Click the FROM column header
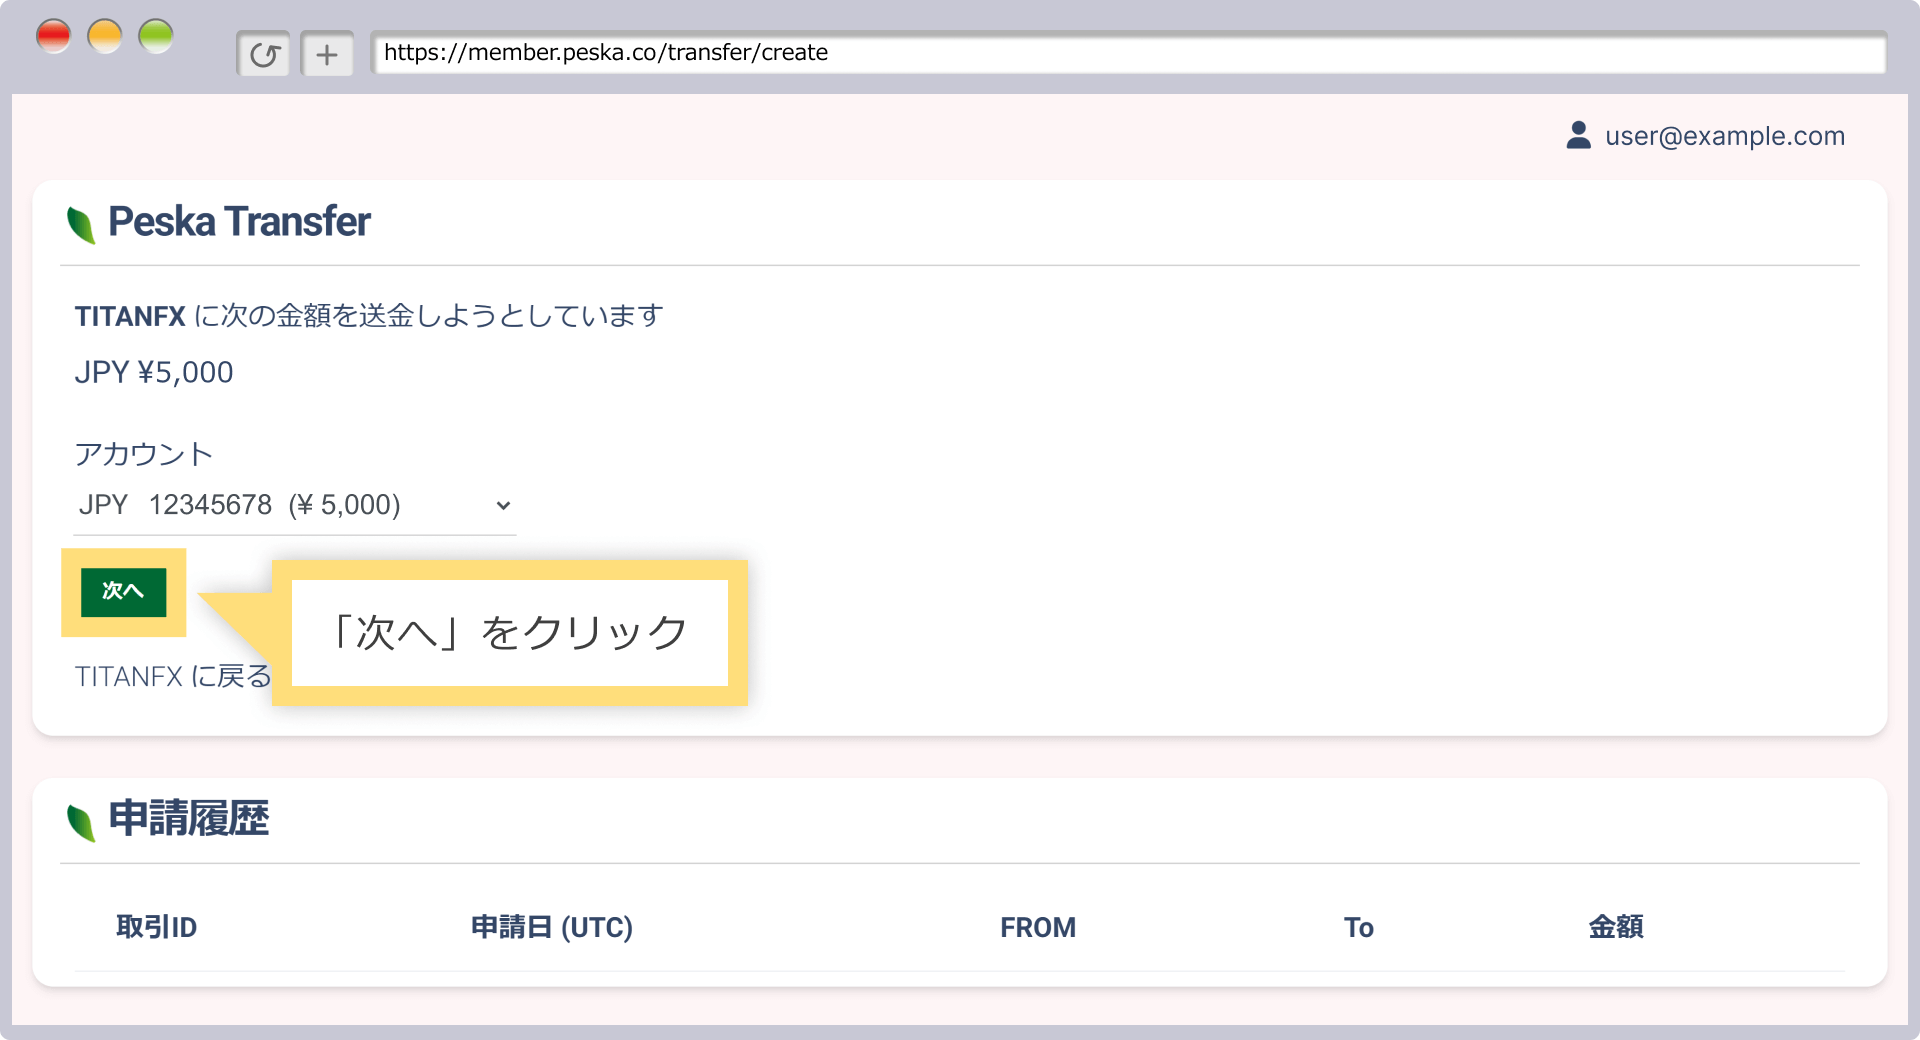1920x1040 pixels. 1038,927
